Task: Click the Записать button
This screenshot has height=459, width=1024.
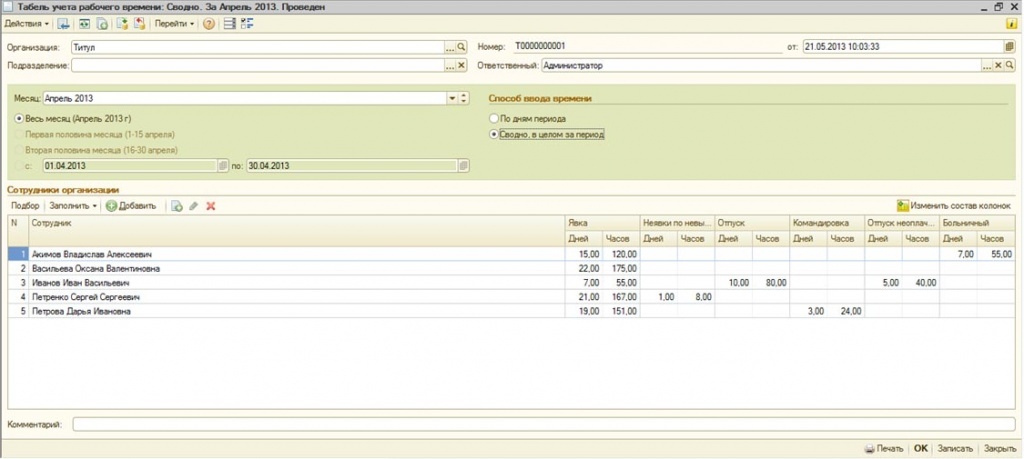Action: pyautogui.click(x=956, y=449)
